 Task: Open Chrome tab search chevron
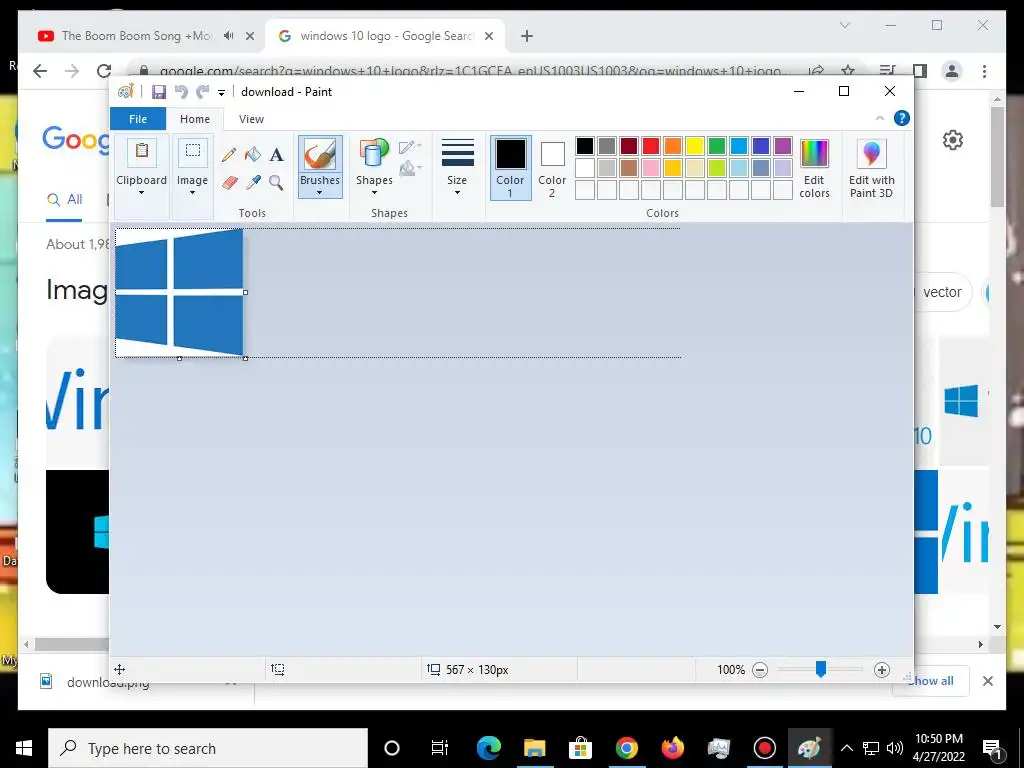coord(844,25)
